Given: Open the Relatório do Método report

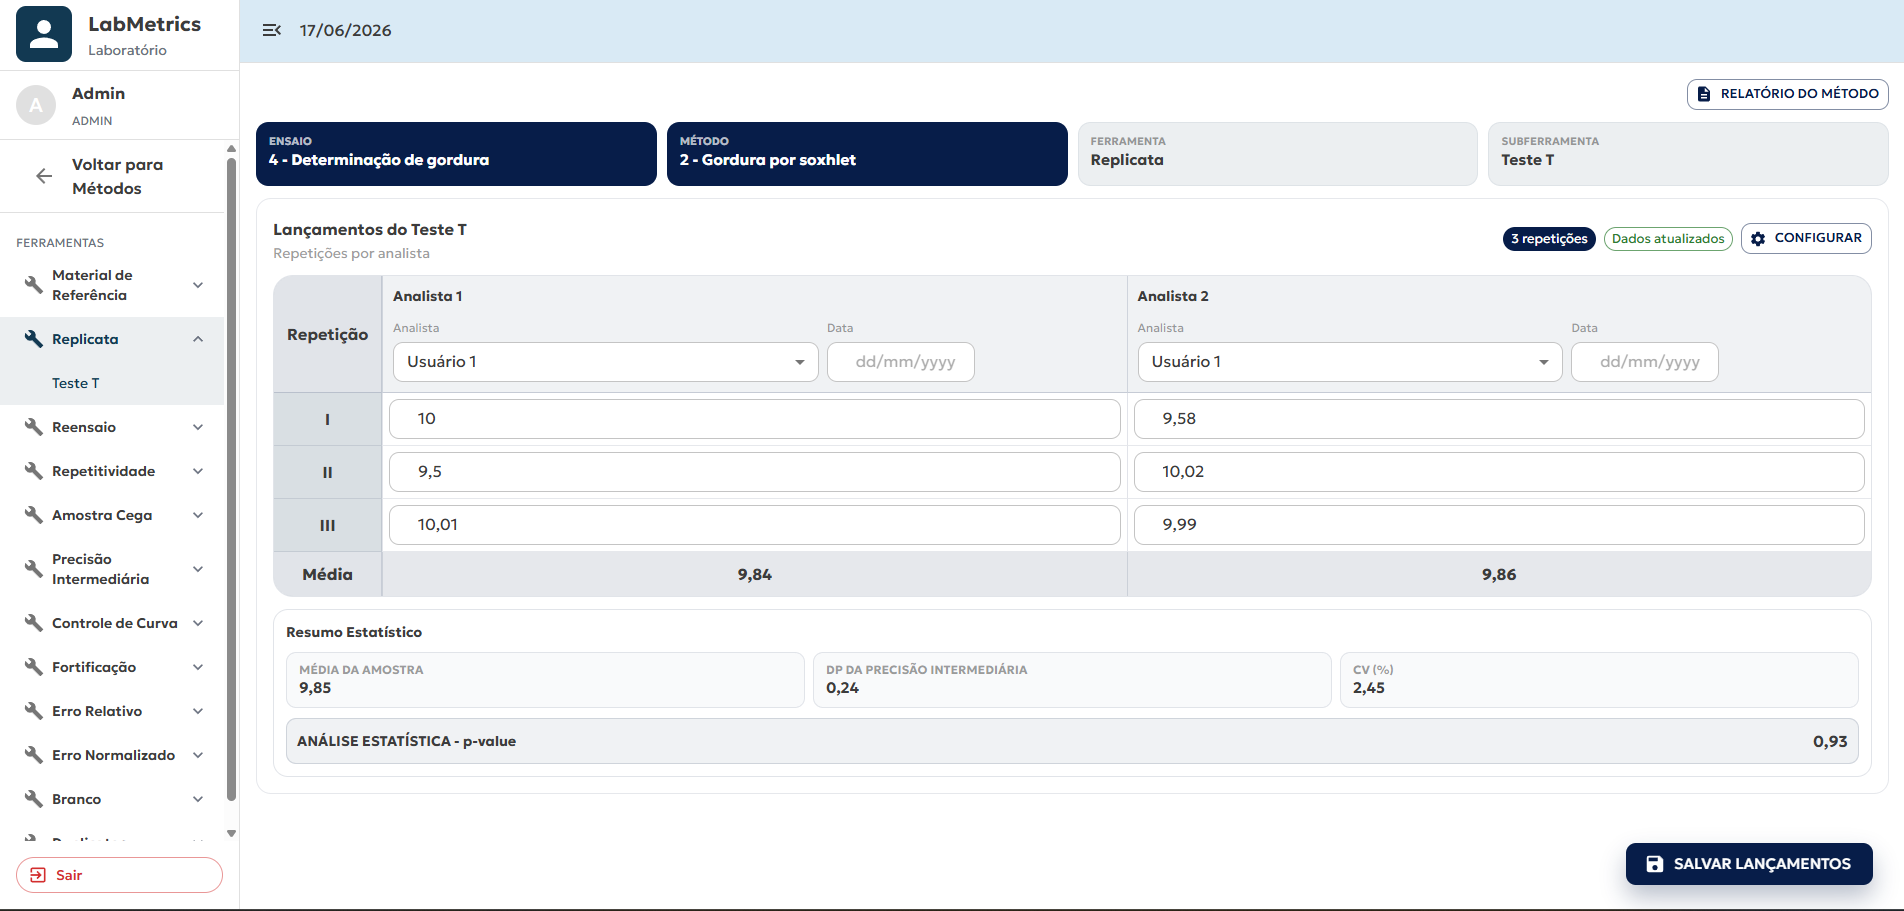Looking at the screenshot, I should pos(1788,94).
